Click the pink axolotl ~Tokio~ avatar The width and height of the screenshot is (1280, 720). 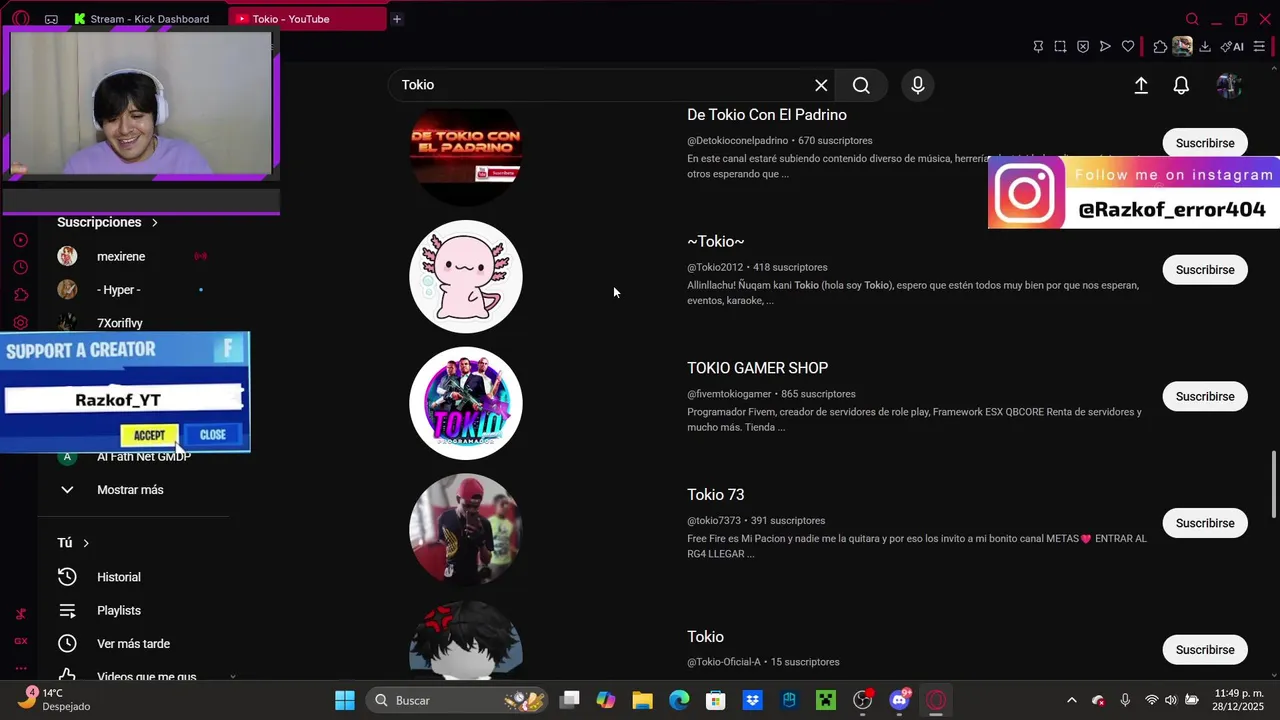point(466,277)
